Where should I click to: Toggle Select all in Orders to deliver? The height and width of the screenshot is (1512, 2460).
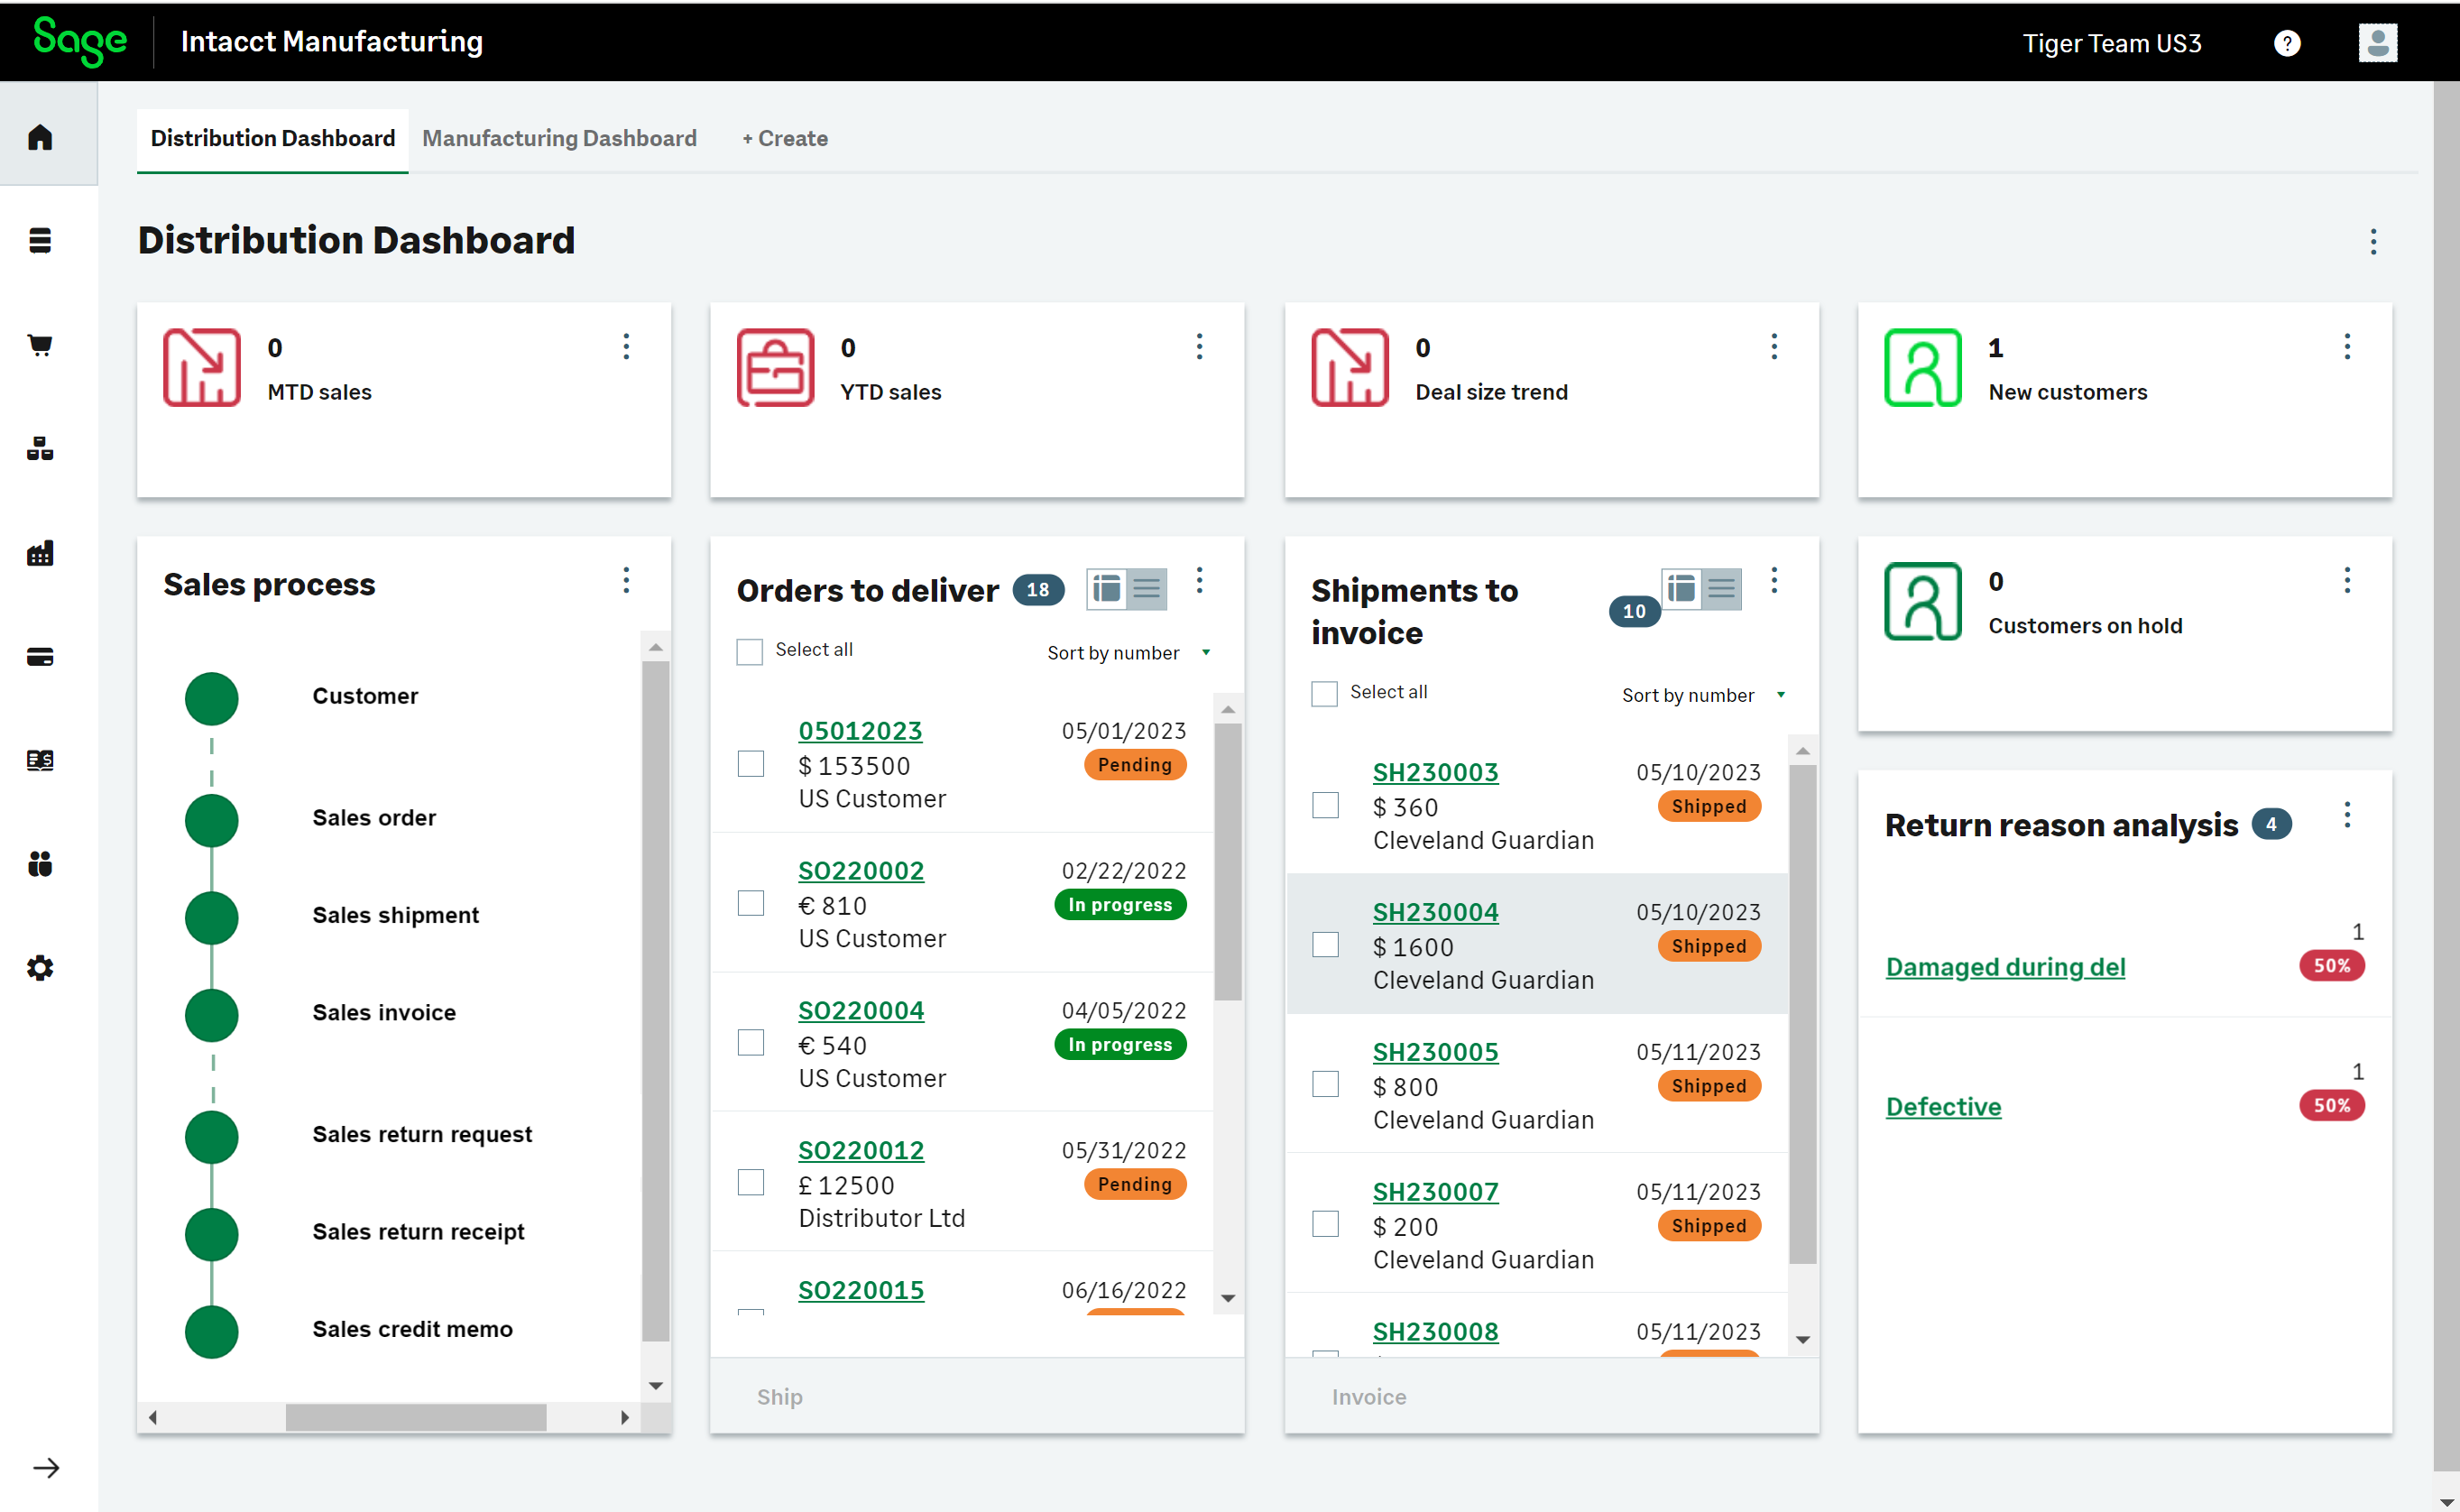tap(749, 650)
